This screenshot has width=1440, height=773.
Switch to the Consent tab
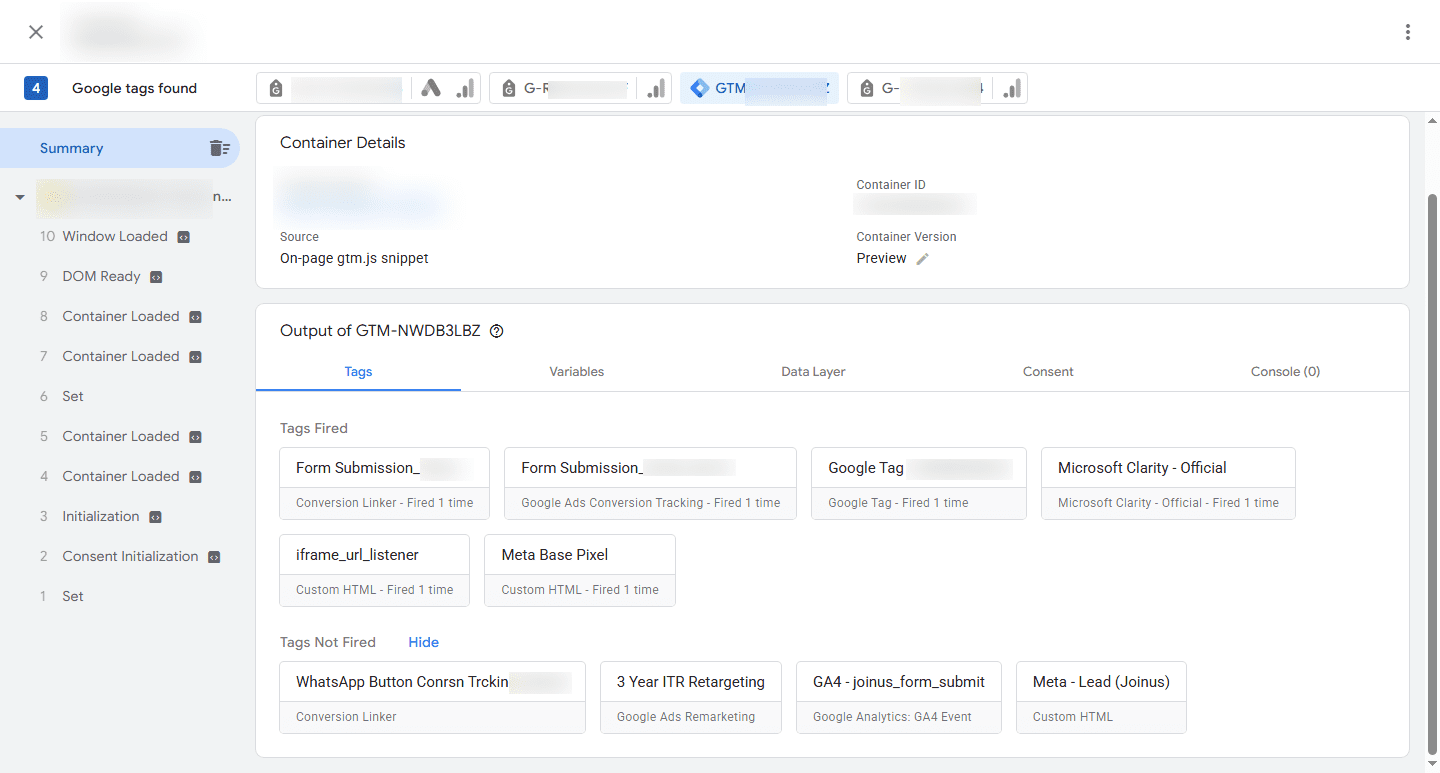click(1047, 371)
